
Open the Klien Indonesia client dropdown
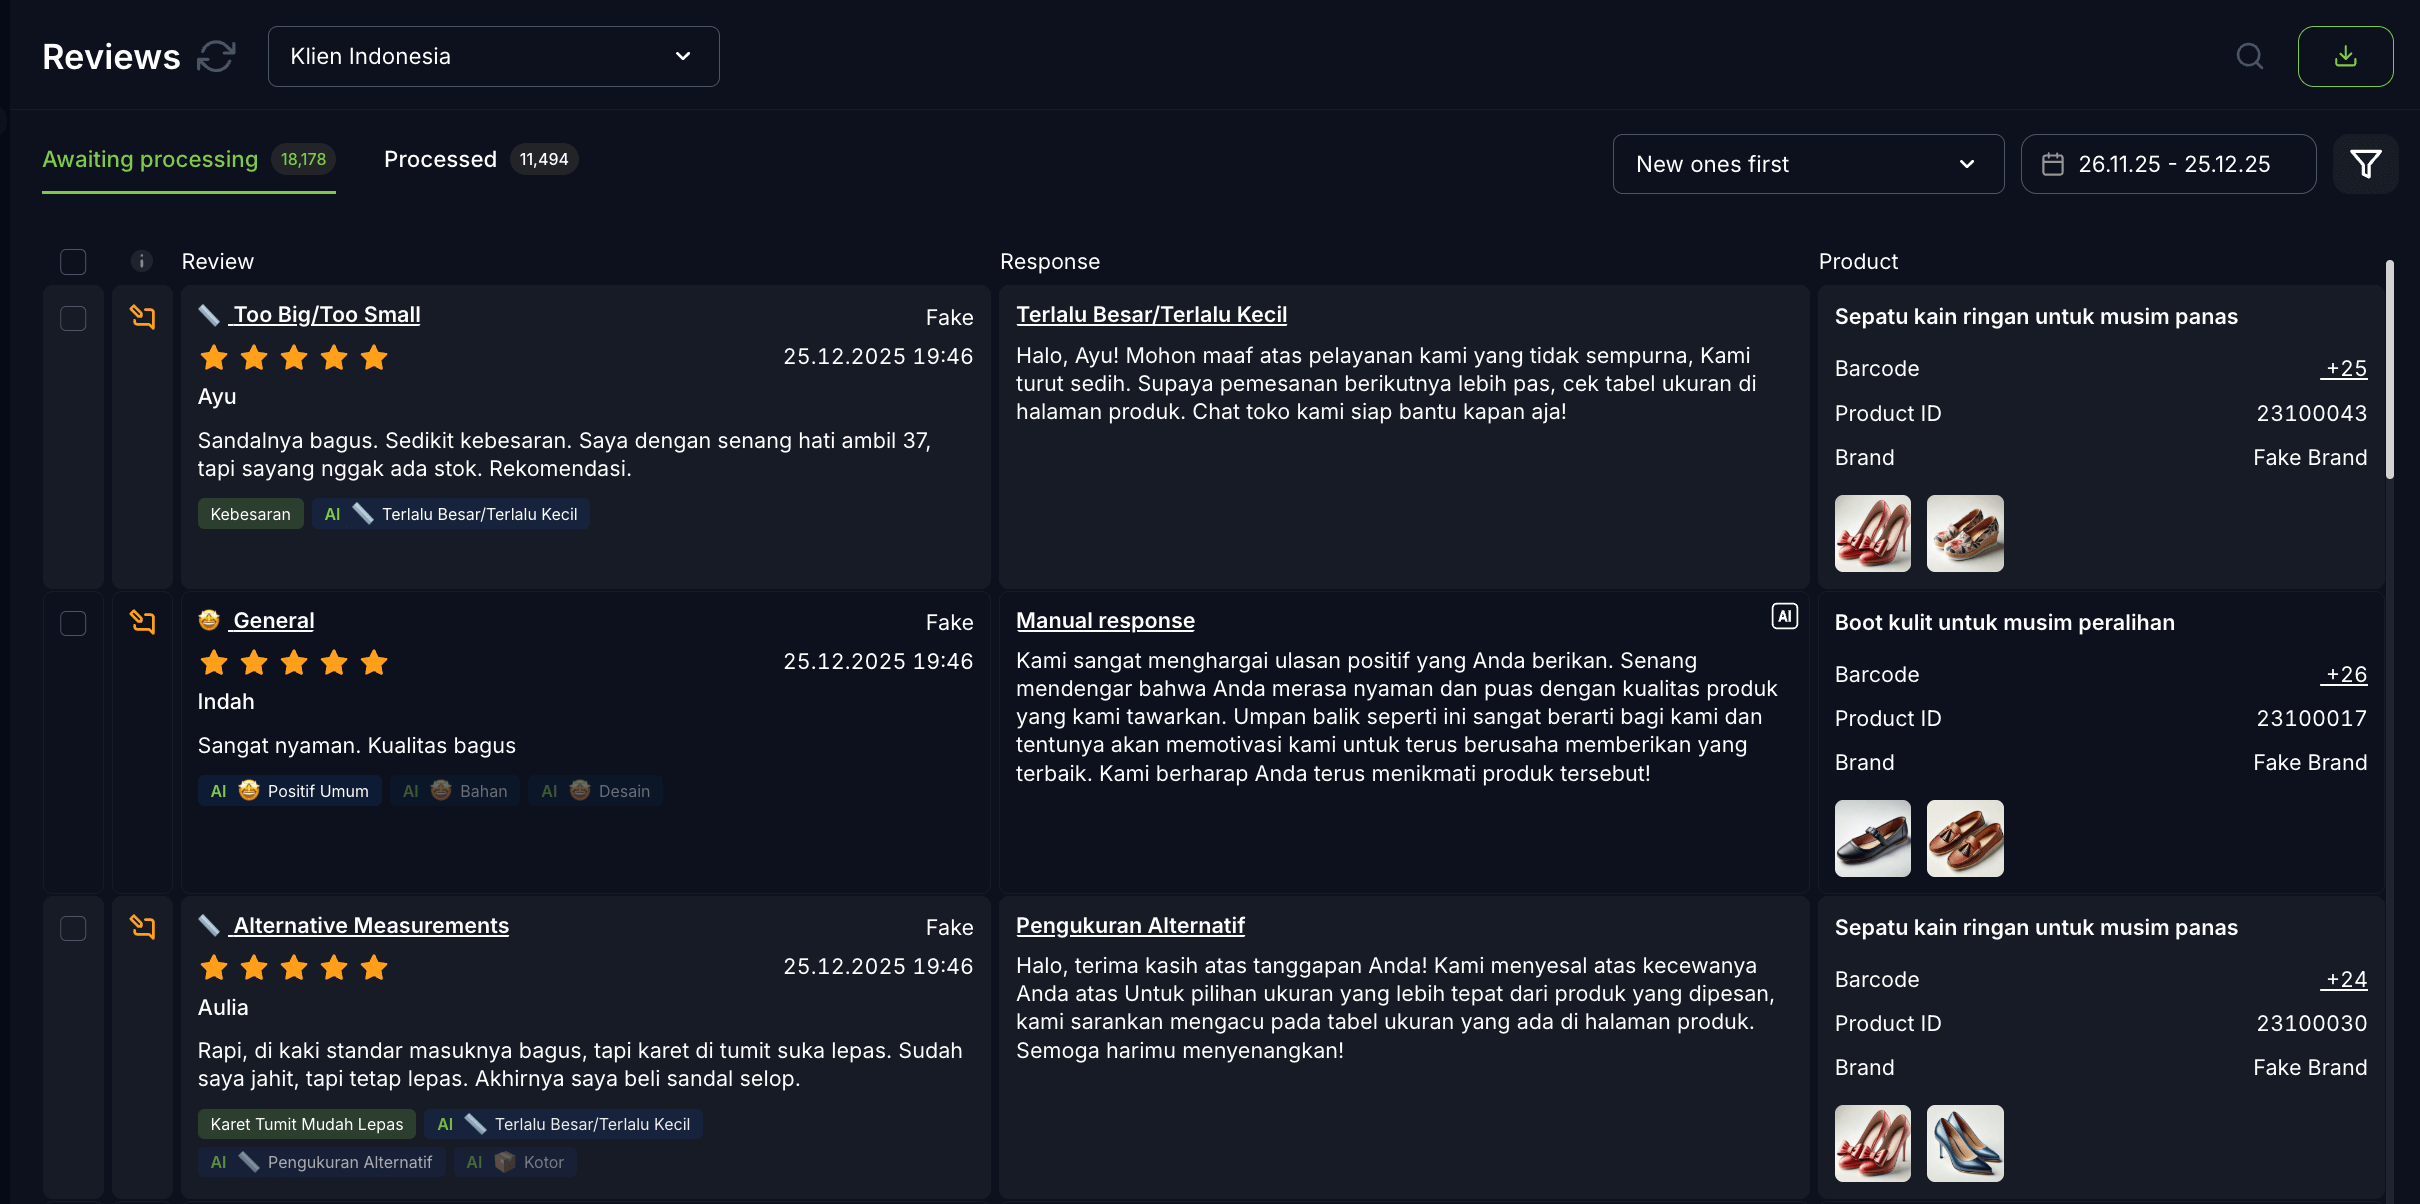[493, 57]
